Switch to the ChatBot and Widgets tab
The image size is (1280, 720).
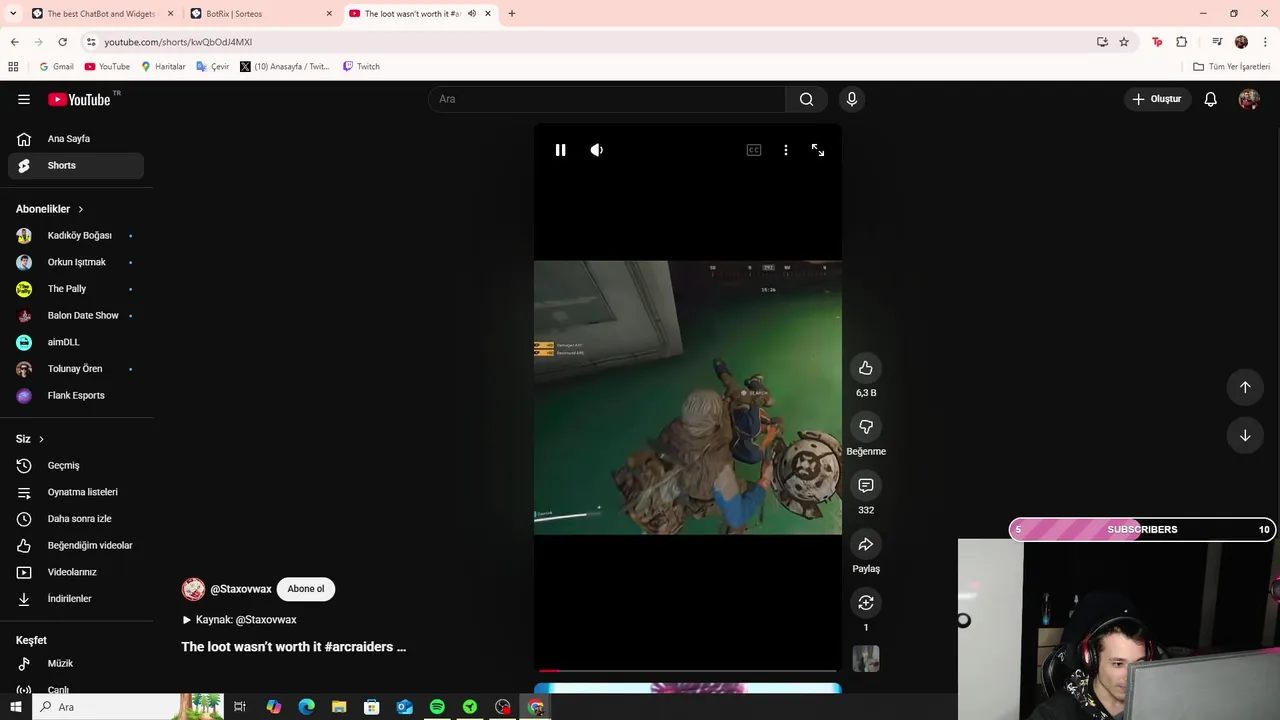pos(102,14)
